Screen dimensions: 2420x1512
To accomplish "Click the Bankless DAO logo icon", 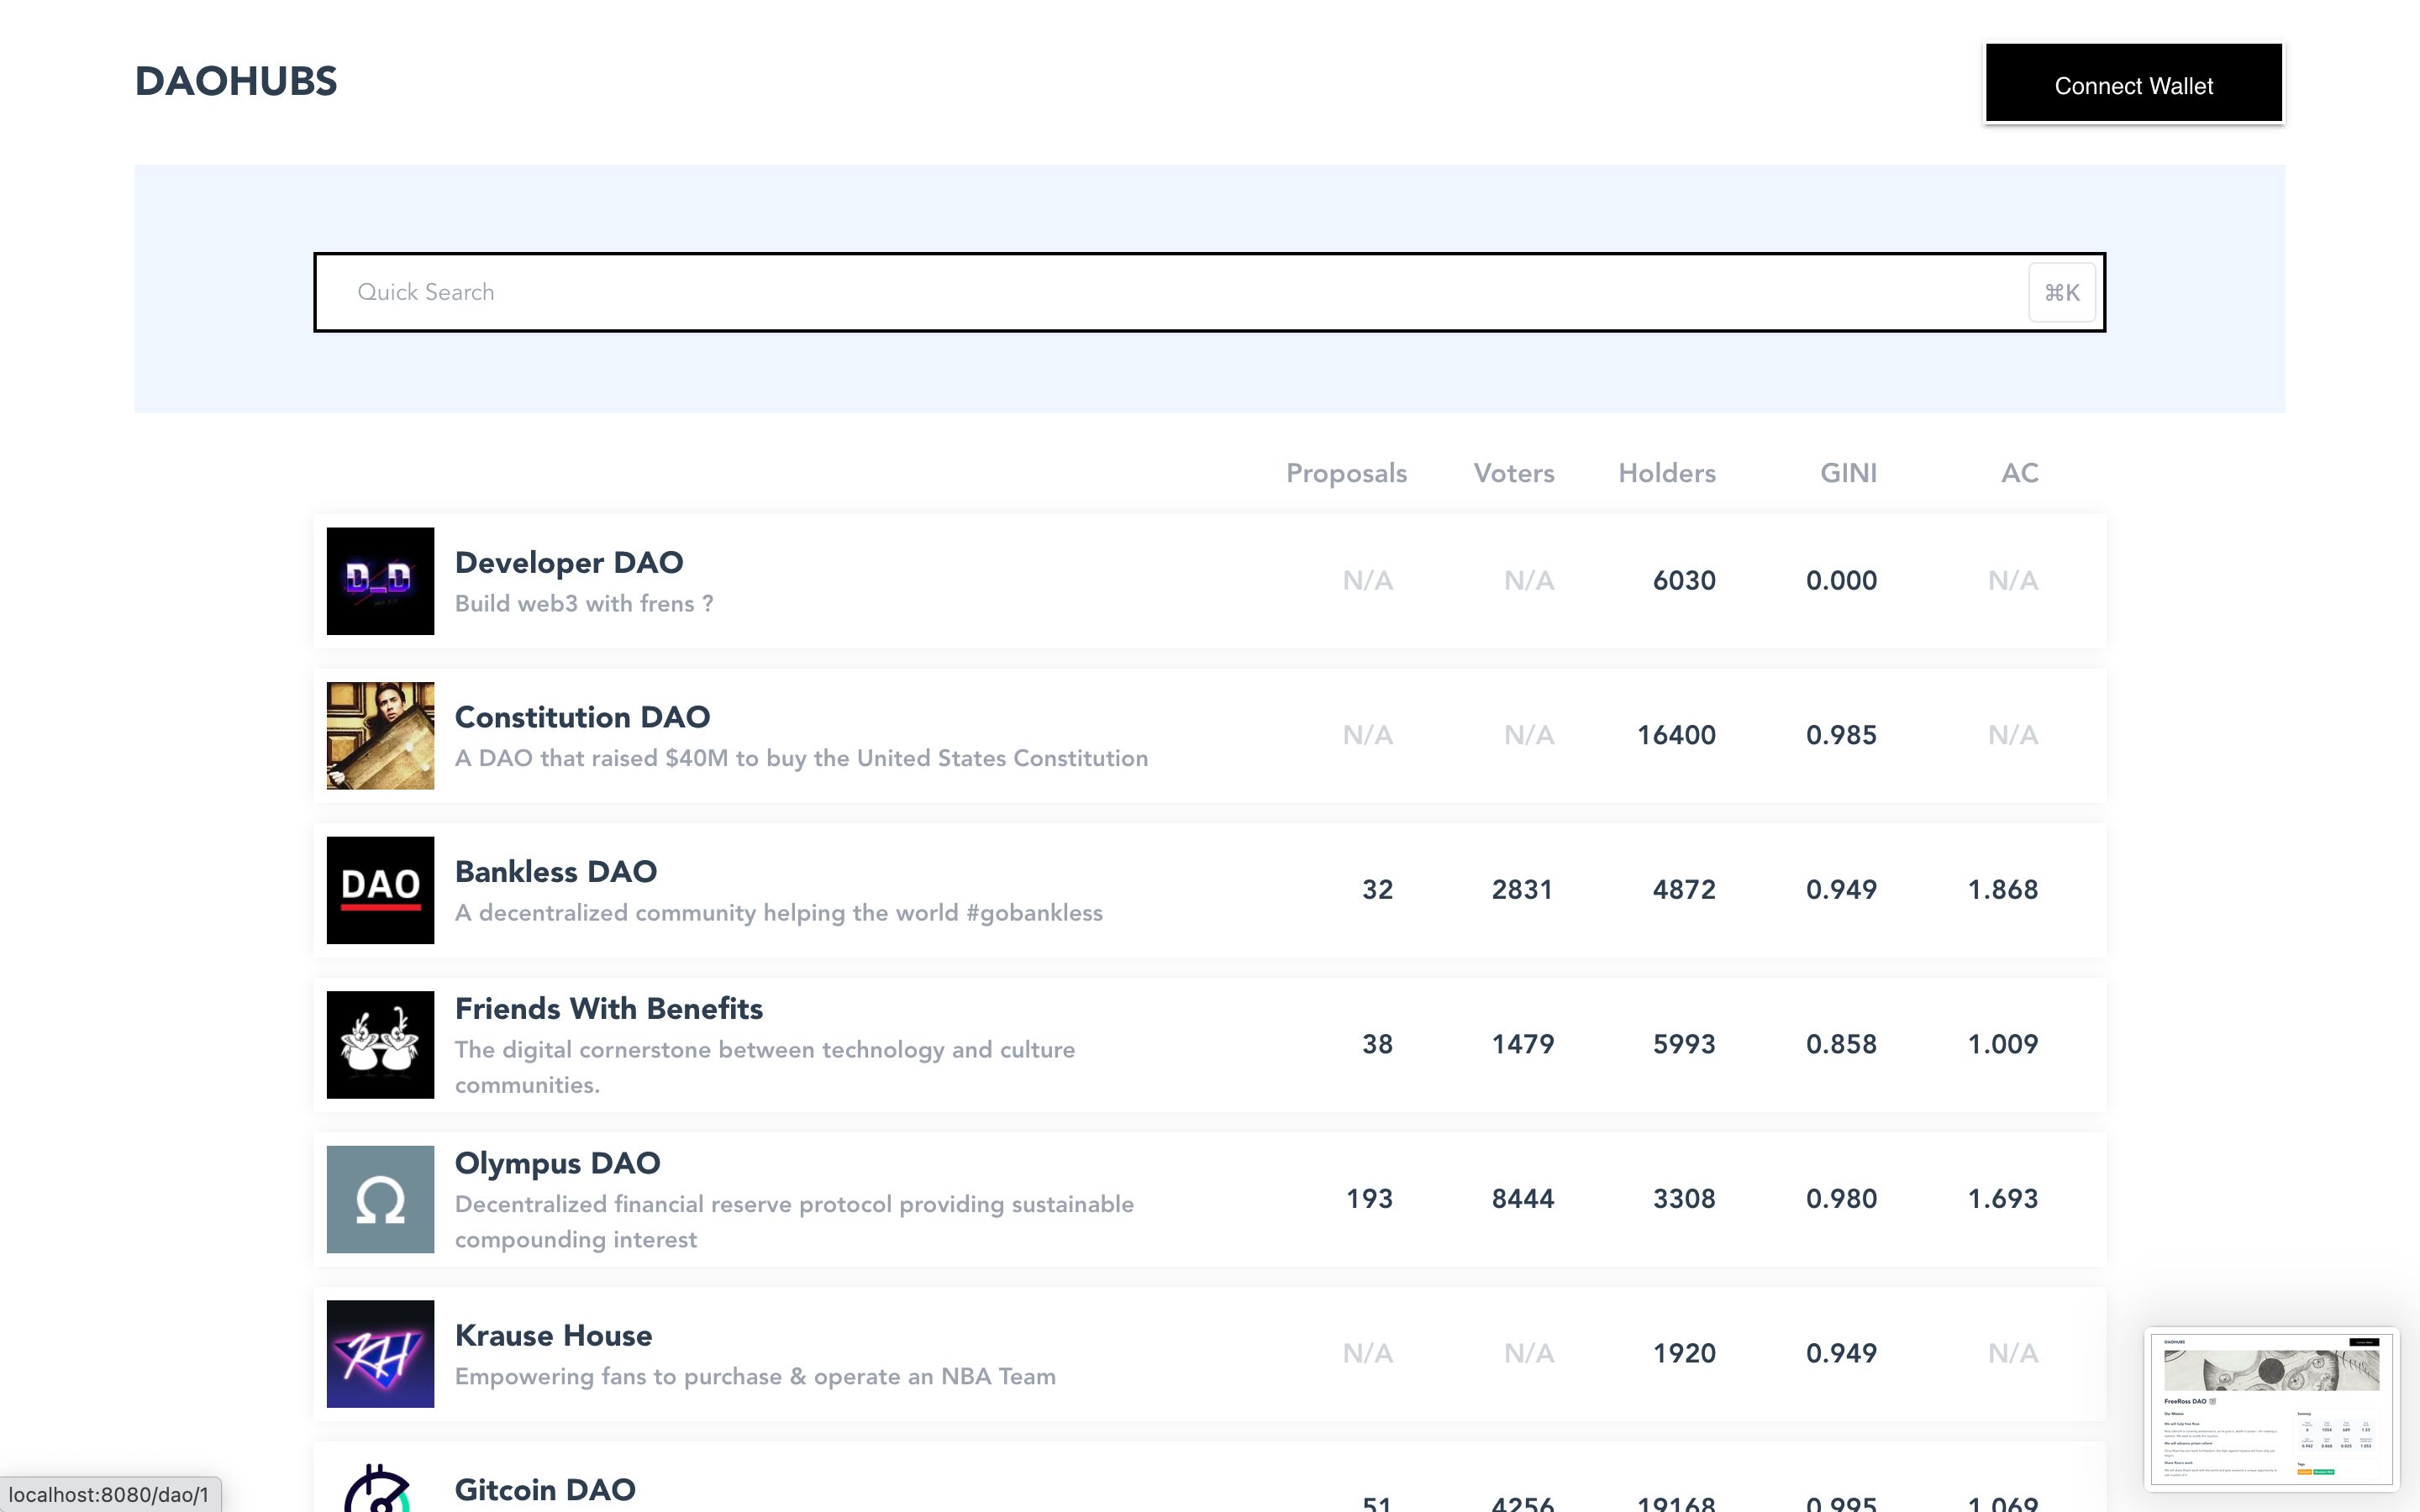I will click(x=380, y=890).
